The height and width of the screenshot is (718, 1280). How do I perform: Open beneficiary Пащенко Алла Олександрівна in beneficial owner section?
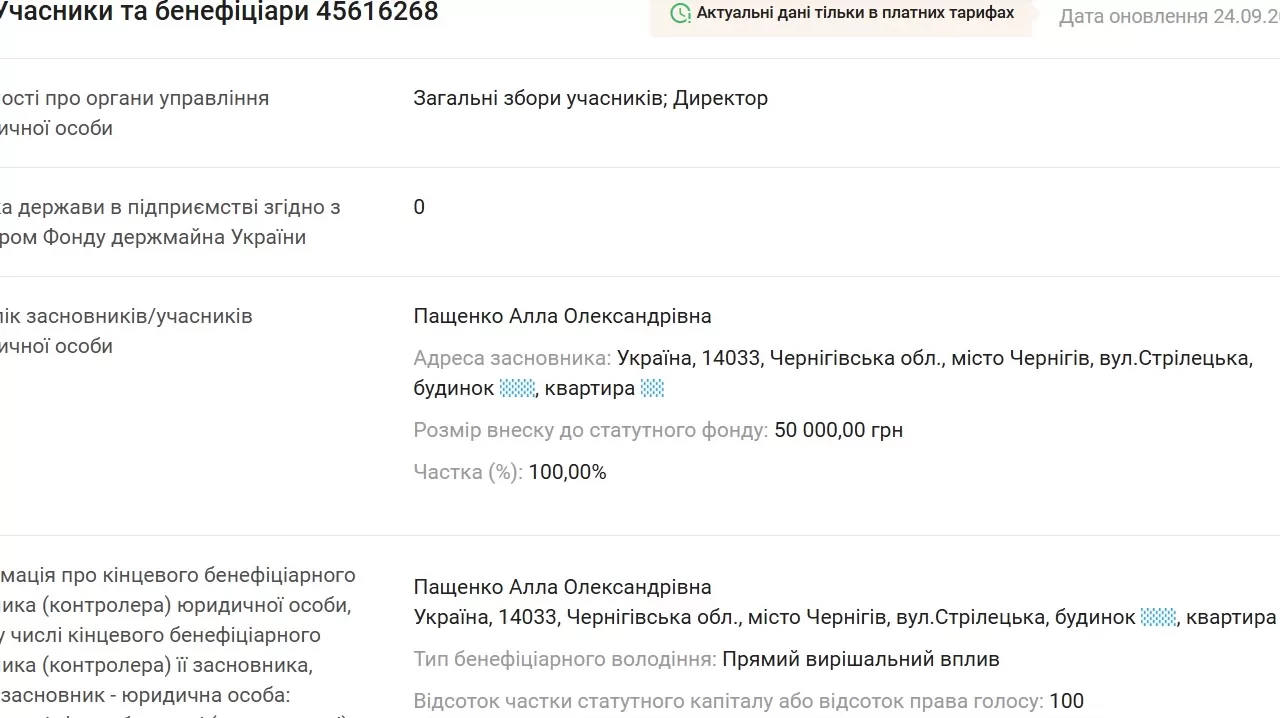coord(562,587)
